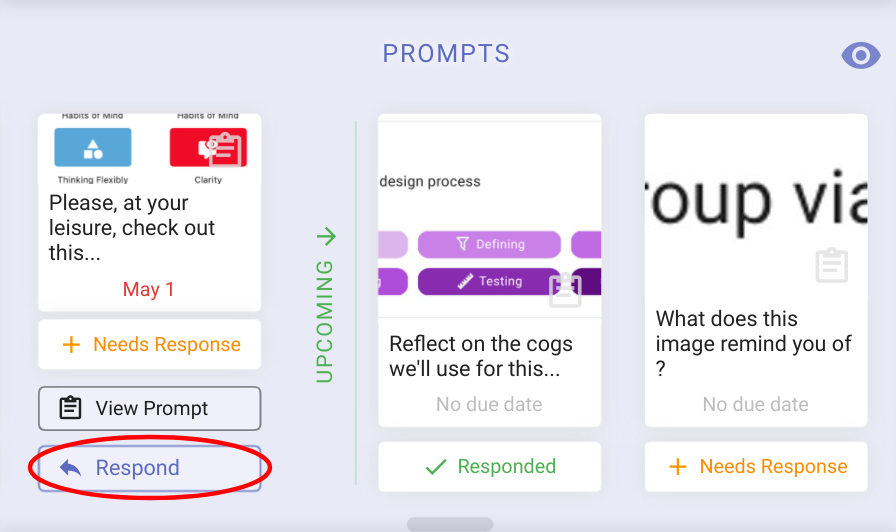Click the clipboard icon in View Prompt
Viewport: 896px width, 532px height.
click(70, 408)
